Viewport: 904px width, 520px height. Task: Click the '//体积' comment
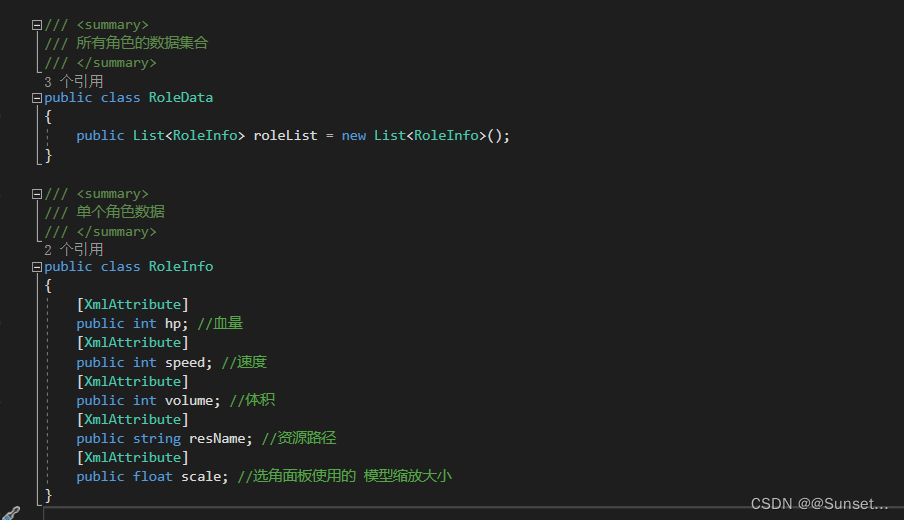pos(253,400)
